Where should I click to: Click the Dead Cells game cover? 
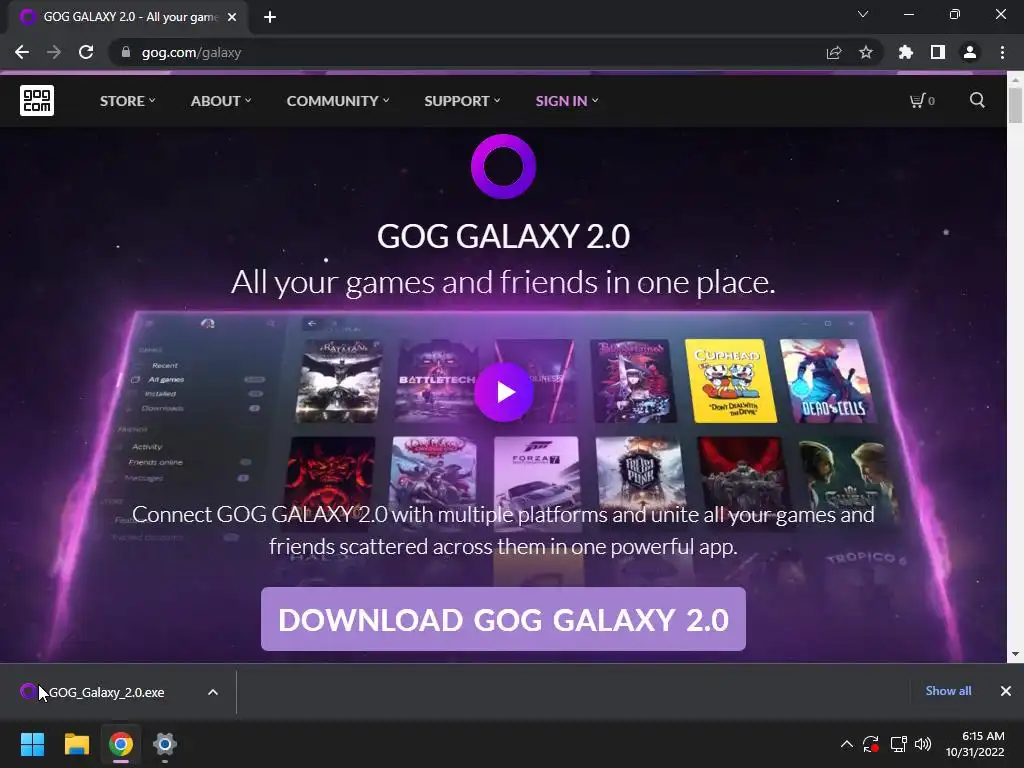(828, 380)
